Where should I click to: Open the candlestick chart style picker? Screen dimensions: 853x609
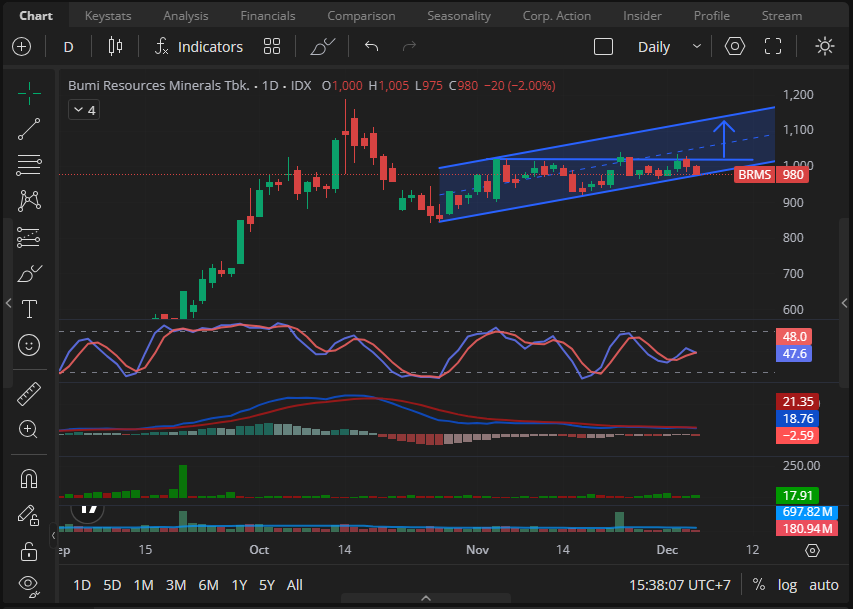(x=115, y=47)
